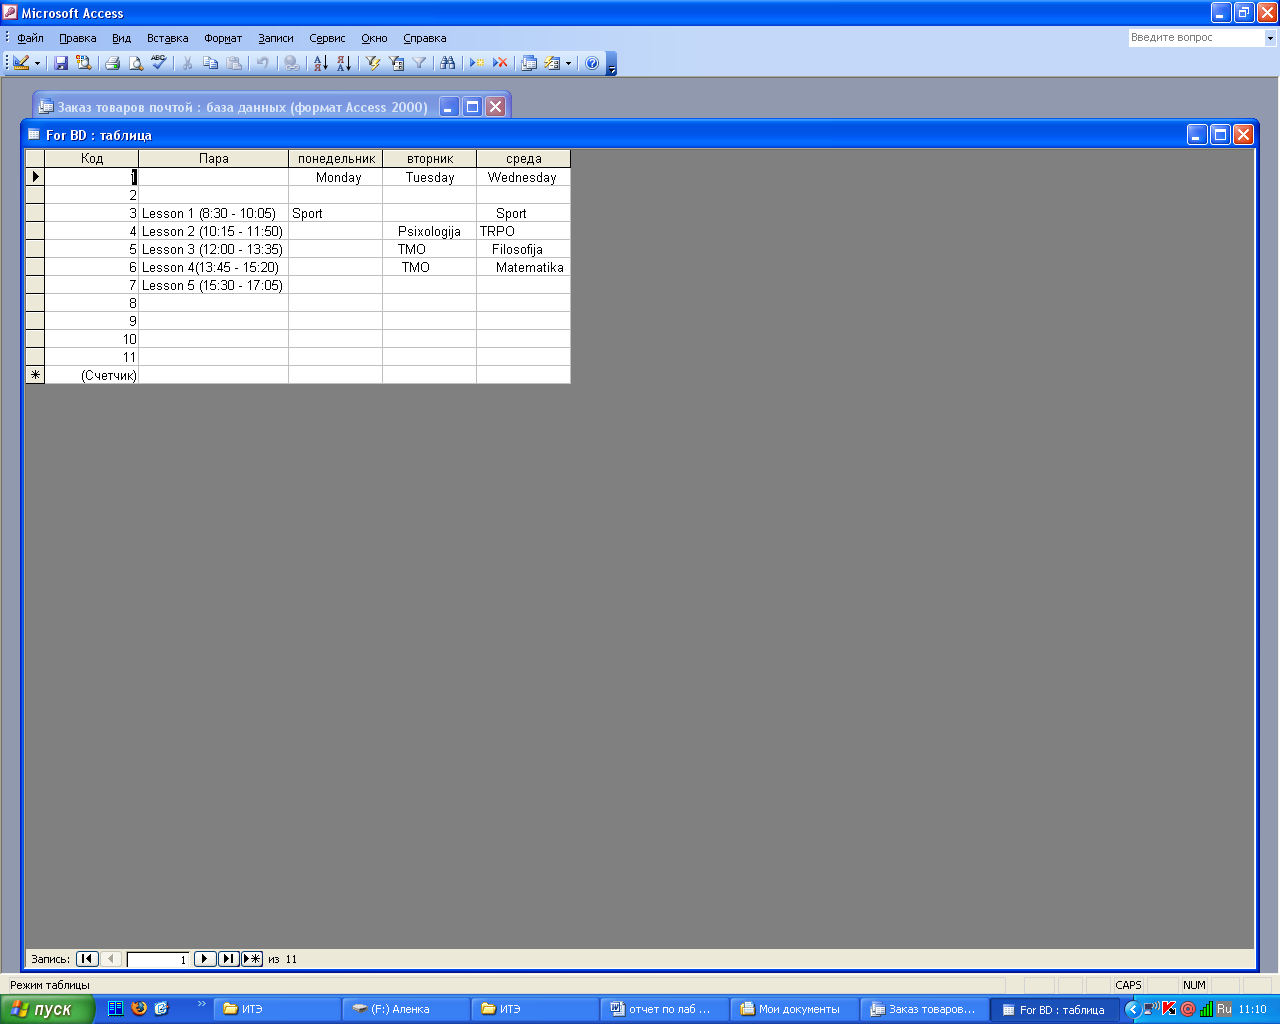Open the Справка menu
The image size is (1280, 1024).
tap(424, 38)
